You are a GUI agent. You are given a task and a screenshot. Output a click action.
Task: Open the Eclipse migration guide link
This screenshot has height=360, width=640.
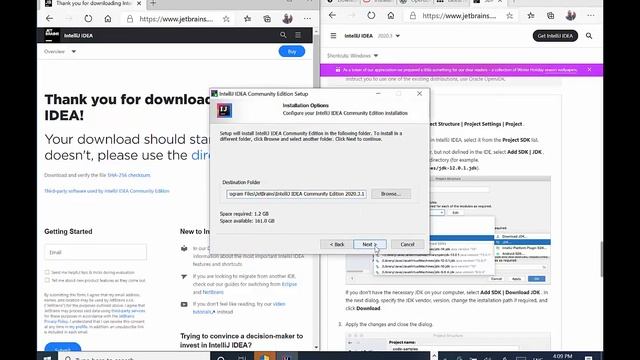[x=289, y=284]
